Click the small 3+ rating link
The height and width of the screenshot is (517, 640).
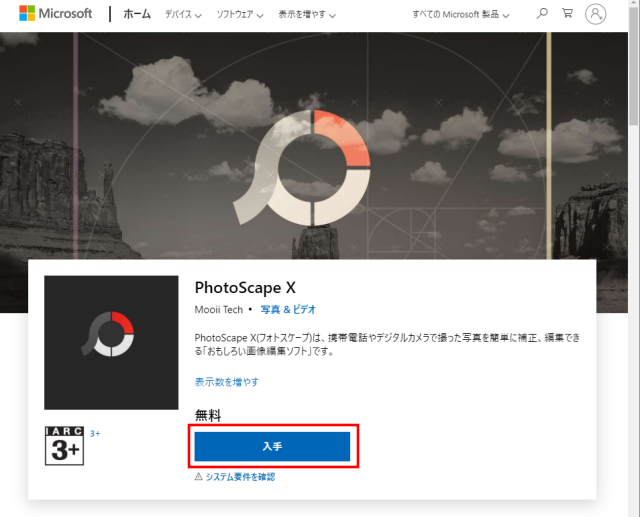[95, 434]
